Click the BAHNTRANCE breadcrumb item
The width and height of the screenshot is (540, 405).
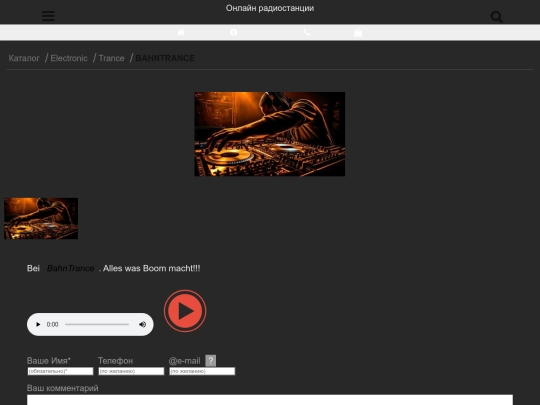[x=165, y=58]
